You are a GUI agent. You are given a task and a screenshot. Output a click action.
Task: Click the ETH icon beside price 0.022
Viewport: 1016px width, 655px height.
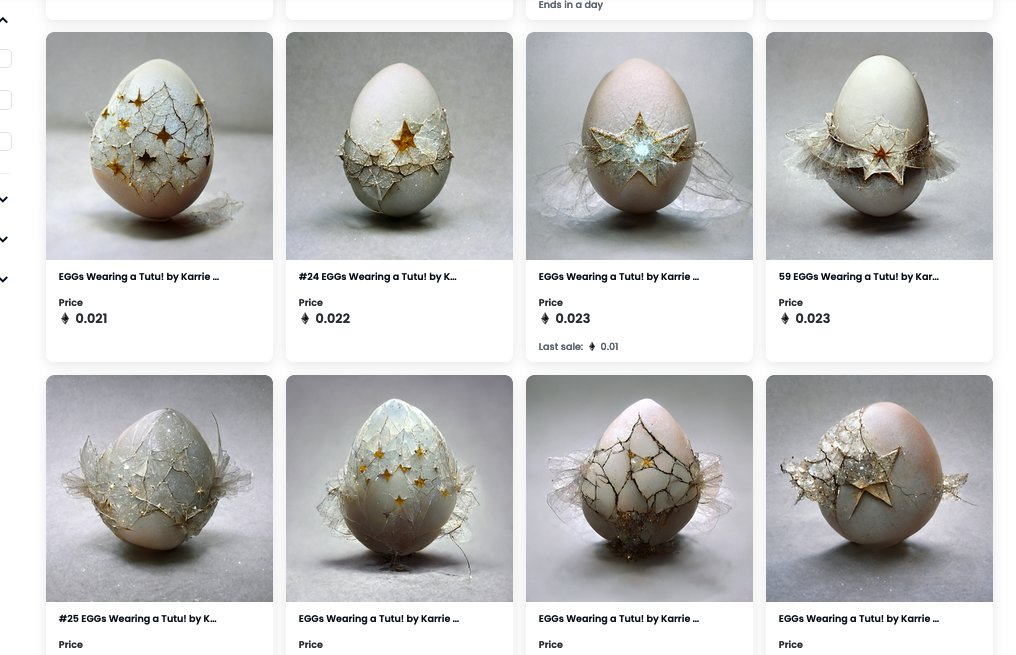(305, 318)
